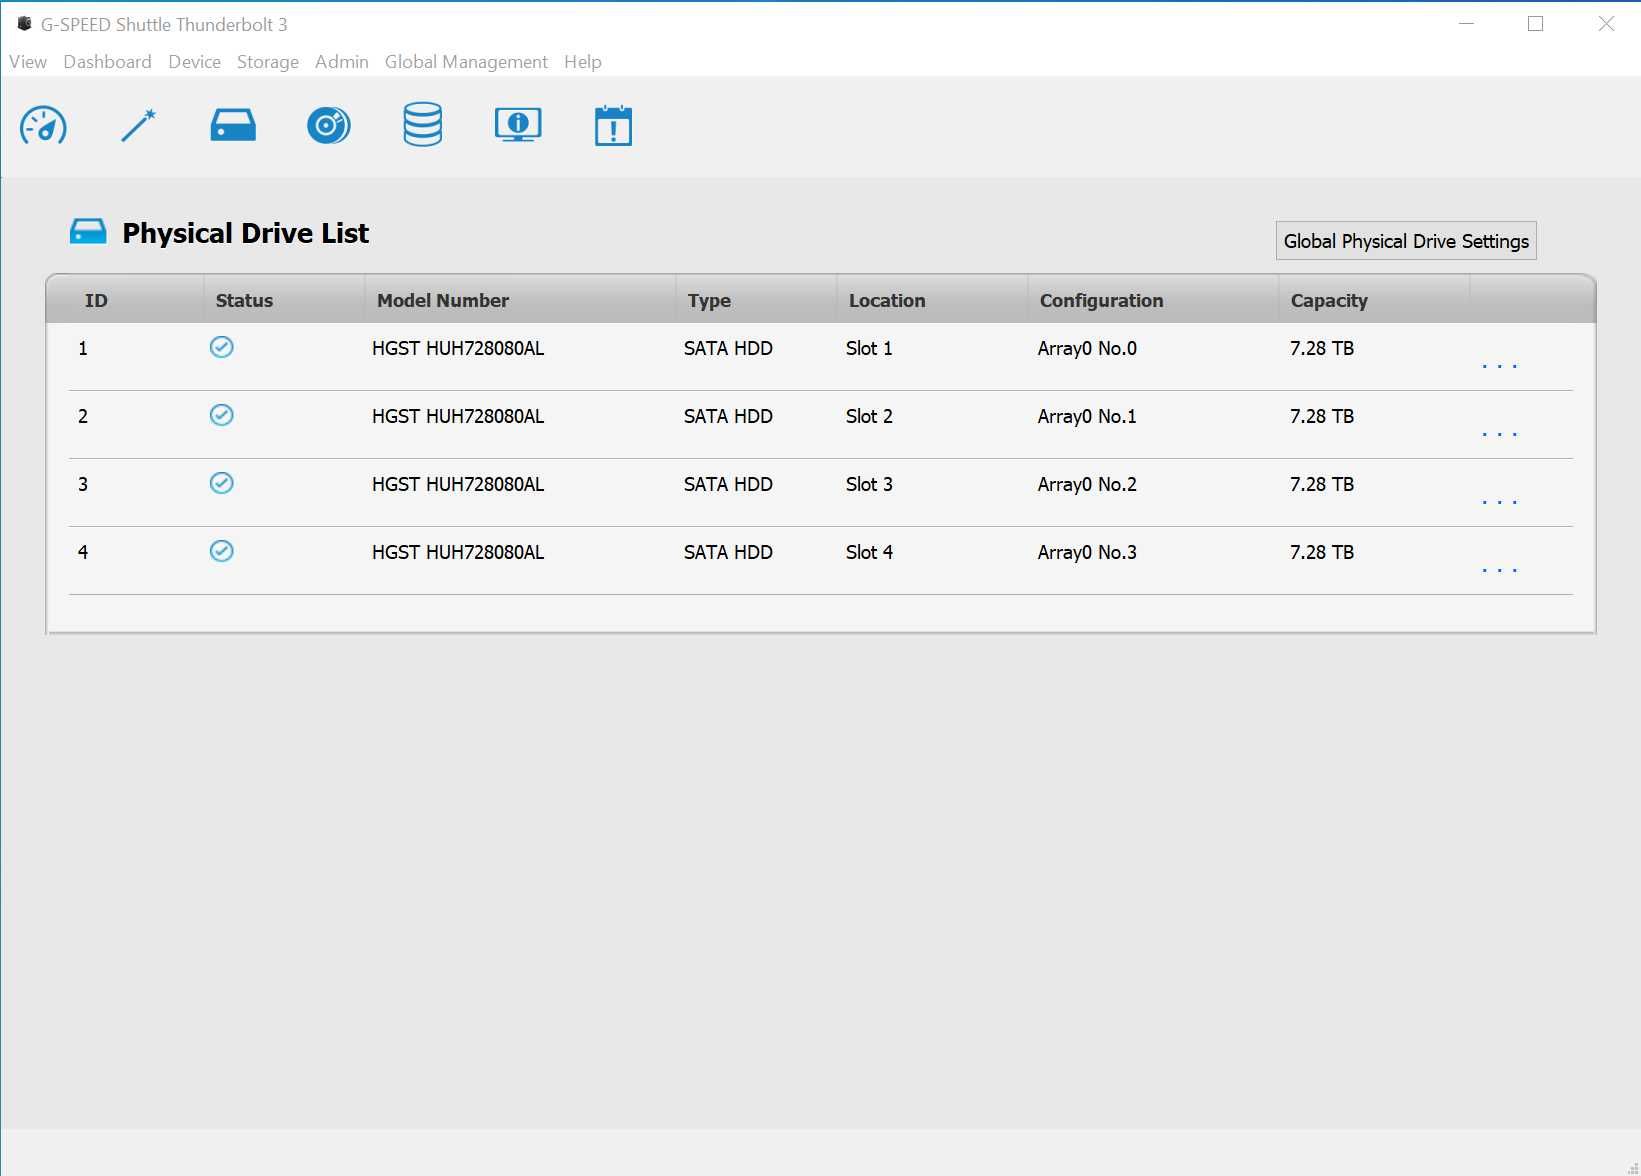The height and width of the screenshot is (1176, 1641).
Task: Click the Model Number column header
Action: [x=443, y=300]
